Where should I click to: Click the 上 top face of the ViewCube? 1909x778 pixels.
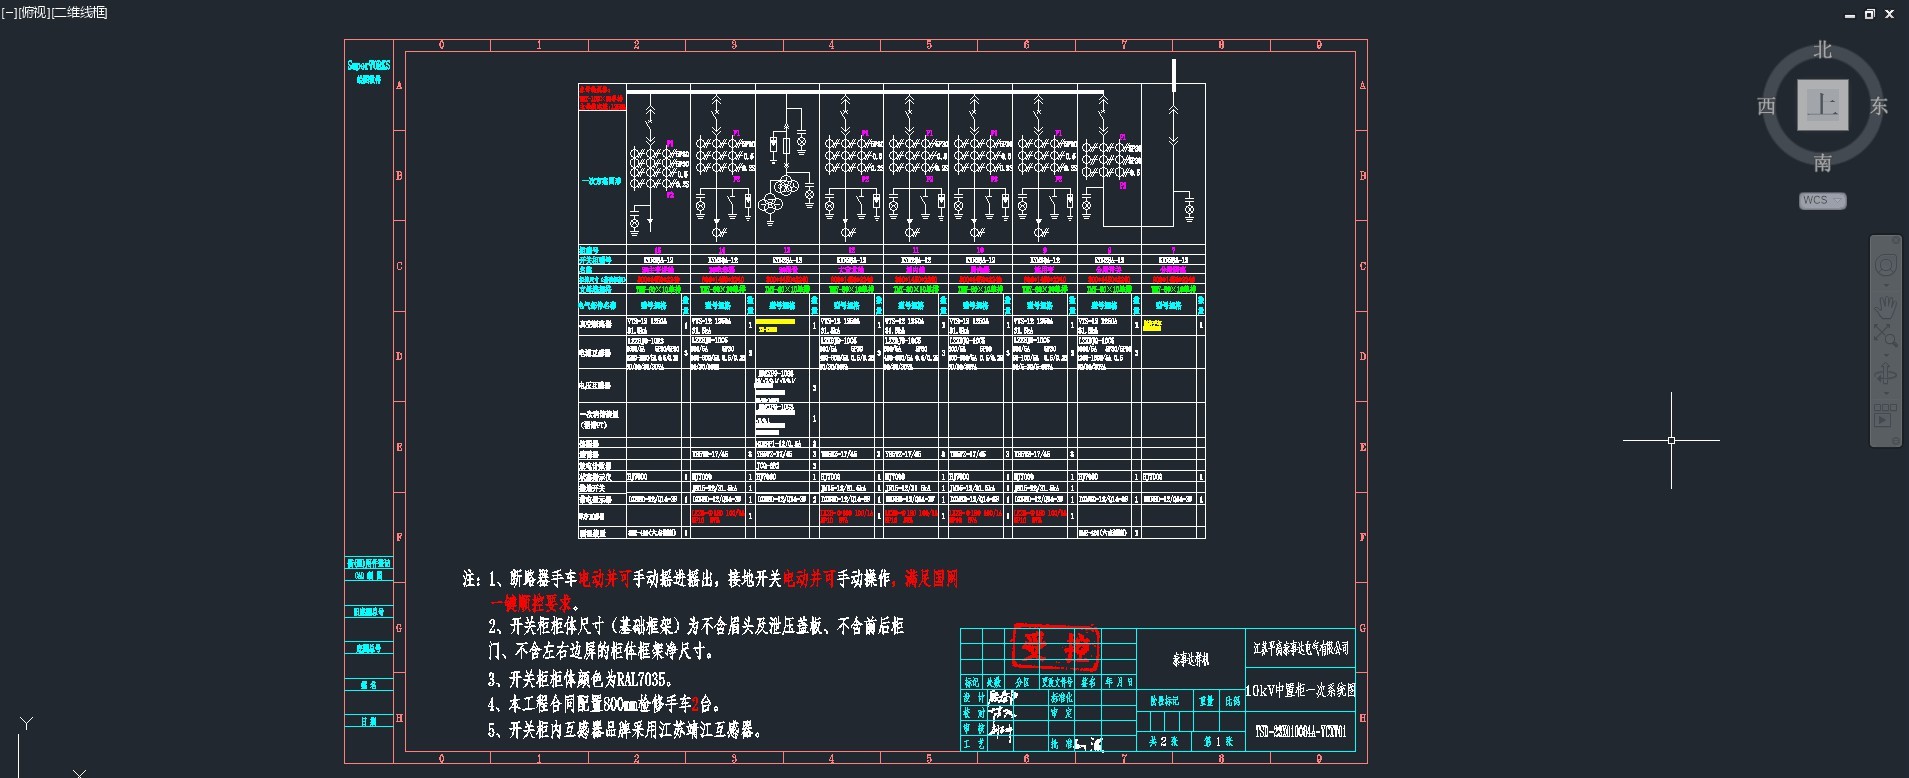pyautogui.click(x=1822, y=105)
